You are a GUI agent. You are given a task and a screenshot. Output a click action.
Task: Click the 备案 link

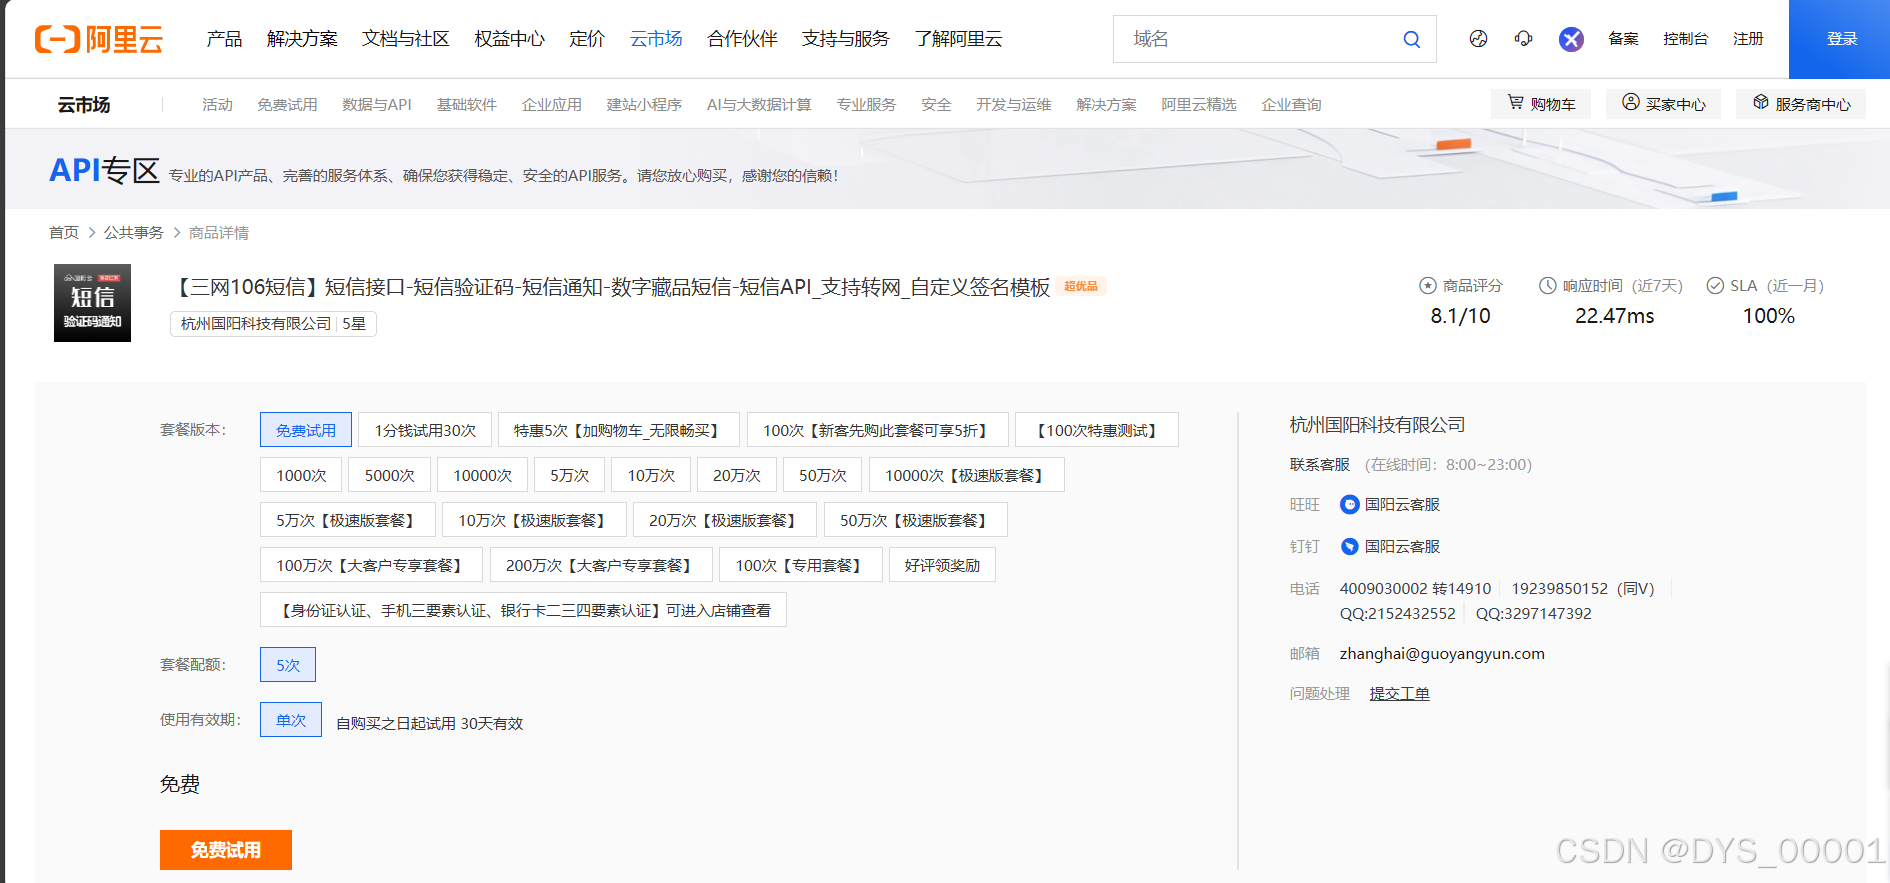(x=1623, y=39)
